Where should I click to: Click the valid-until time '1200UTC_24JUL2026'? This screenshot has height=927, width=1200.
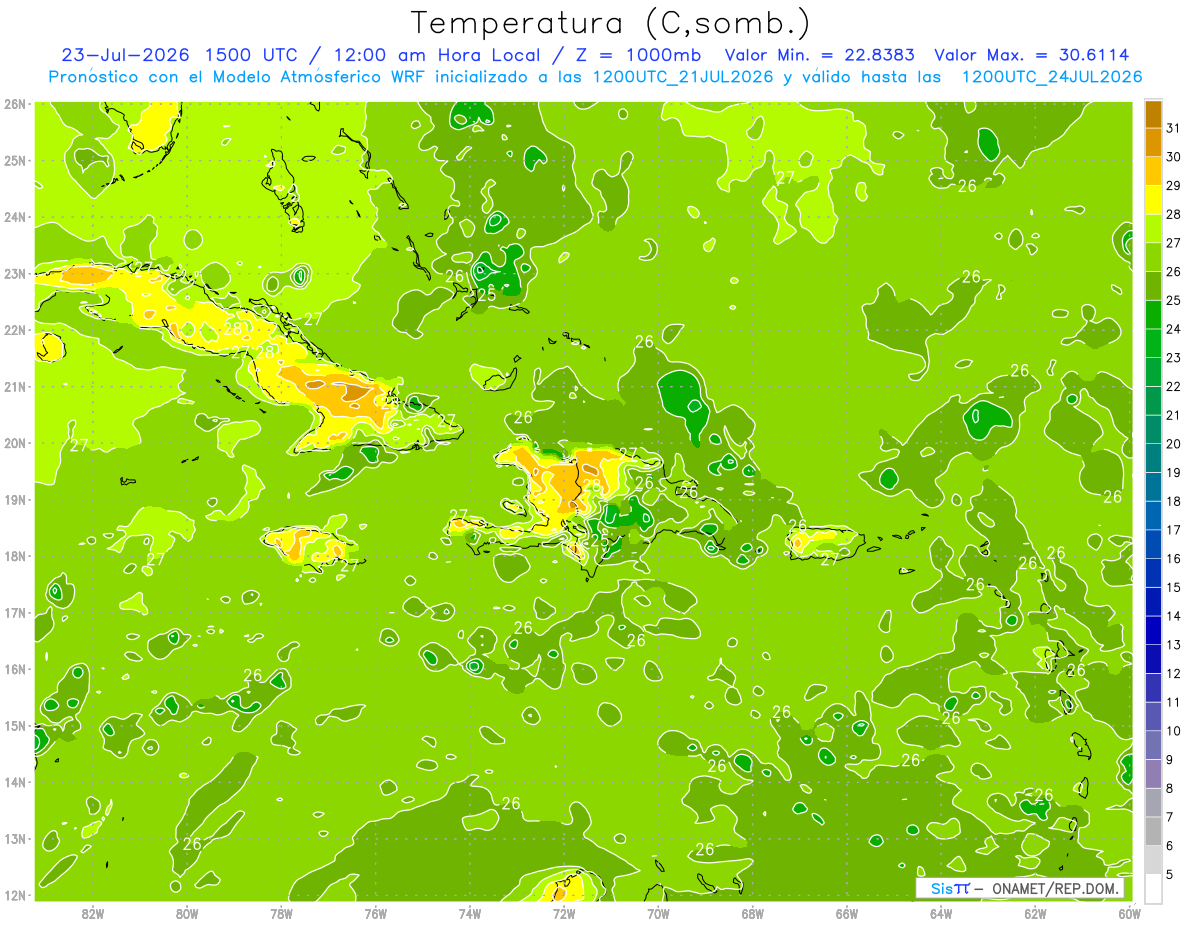click(1052, 77)
